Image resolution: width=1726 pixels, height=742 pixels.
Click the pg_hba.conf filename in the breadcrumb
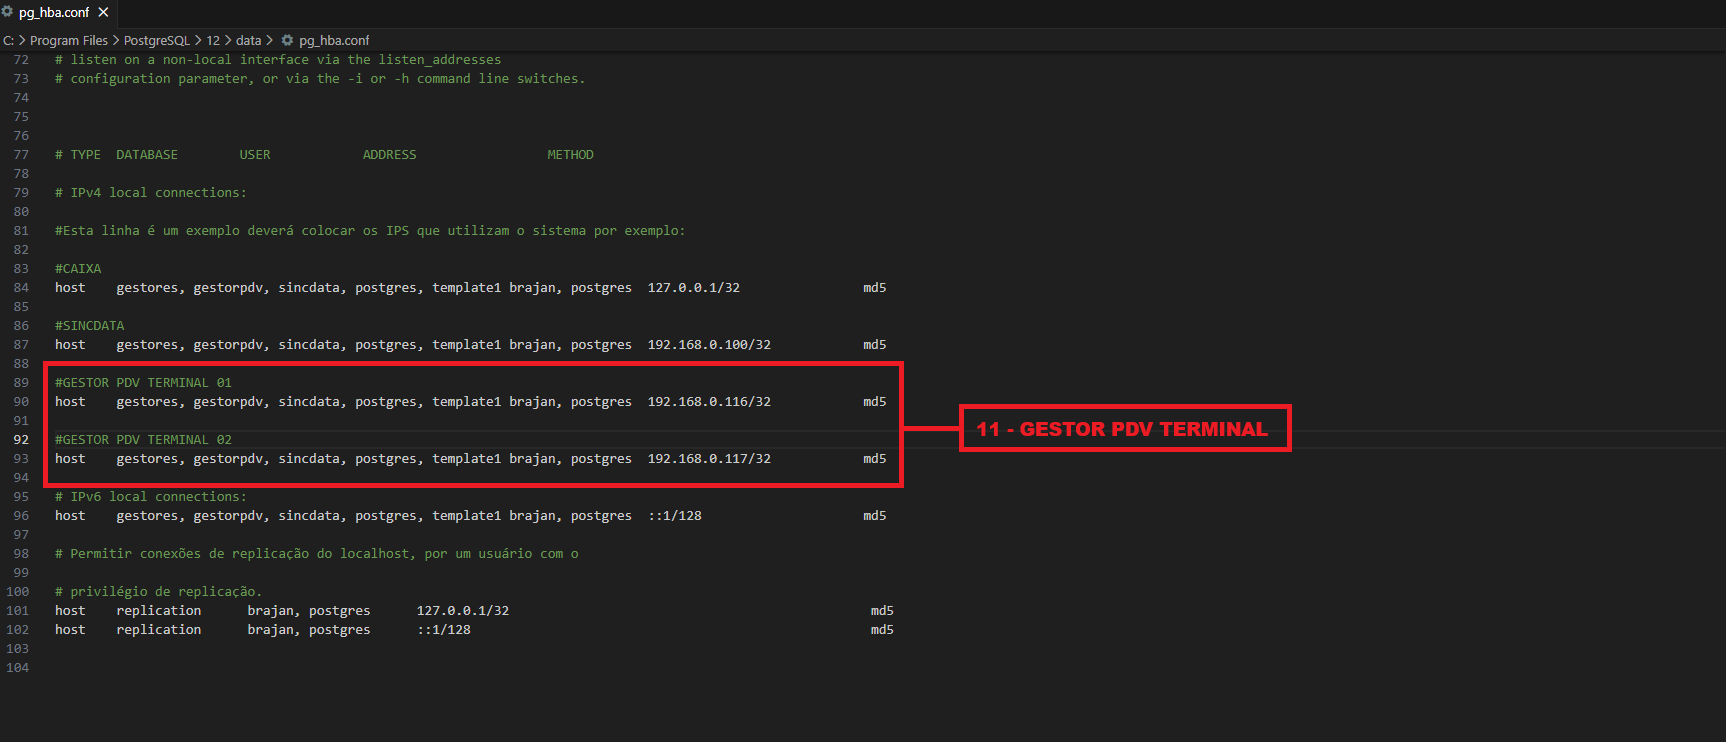point(334,40)
